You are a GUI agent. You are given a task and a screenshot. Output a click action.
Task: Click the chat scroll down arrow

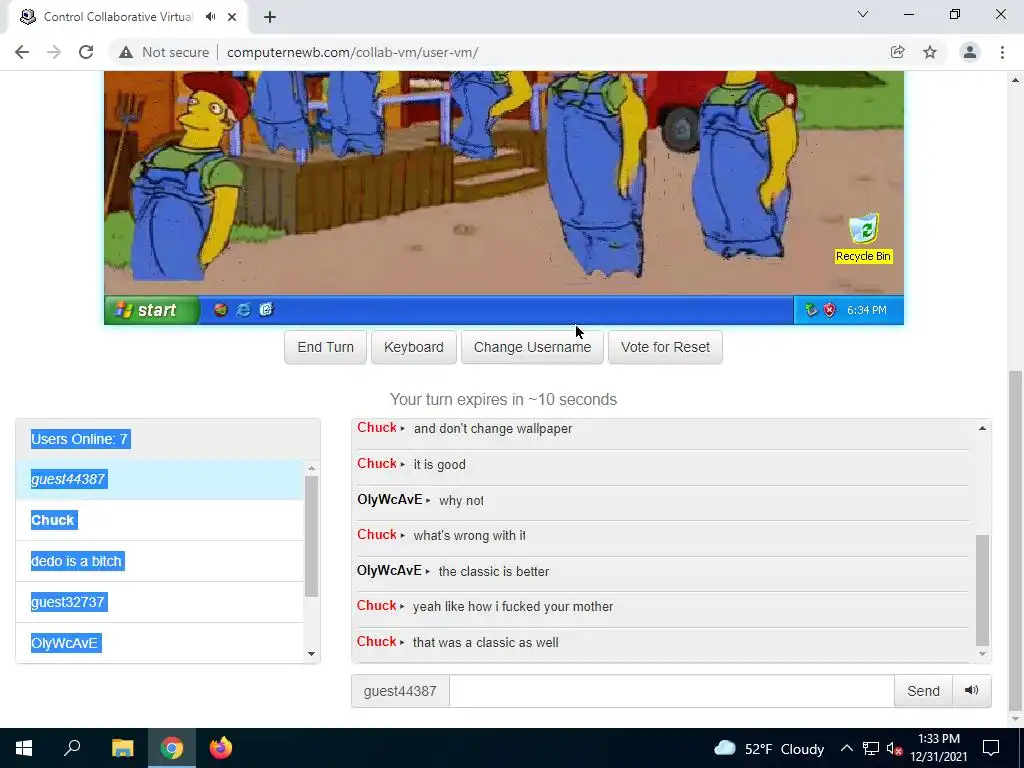[x=982, y=654]
